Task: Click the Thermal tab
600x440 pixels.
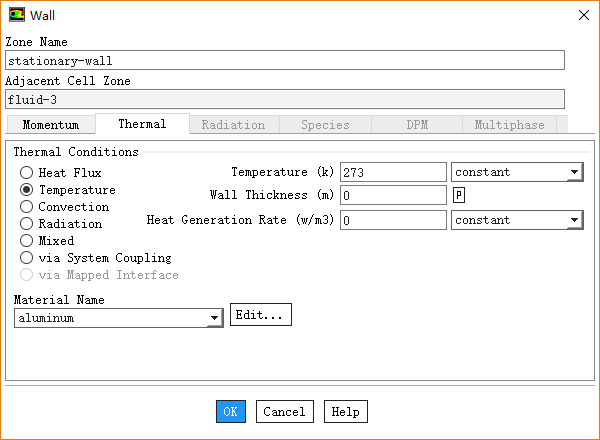Action: (142, 124)
